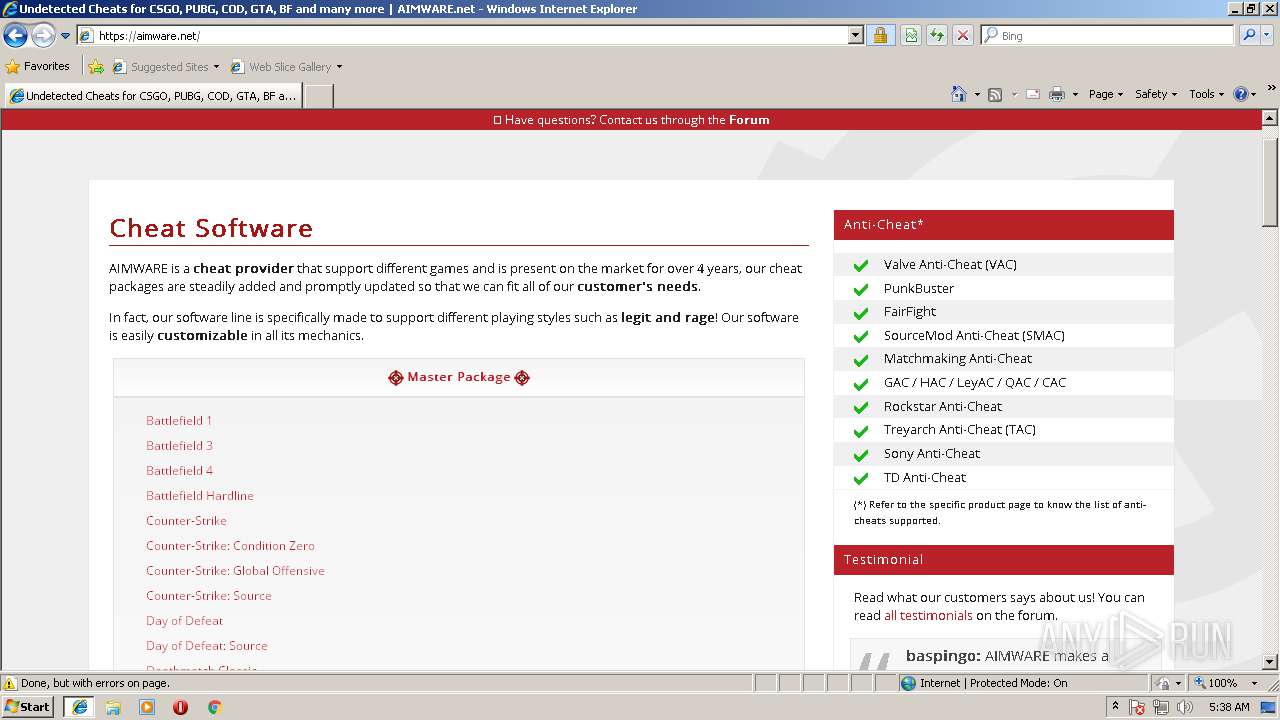The image size is (1280, 720).
Task: Click the Forum link in red banner
Action: point(749,120)
